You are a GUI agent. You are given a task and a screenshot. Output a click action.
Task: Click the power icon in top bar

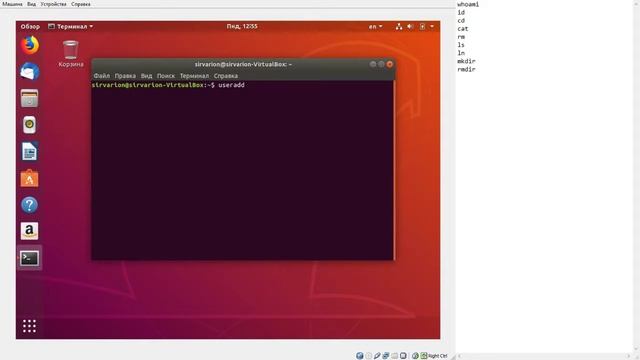coord(422,27)
